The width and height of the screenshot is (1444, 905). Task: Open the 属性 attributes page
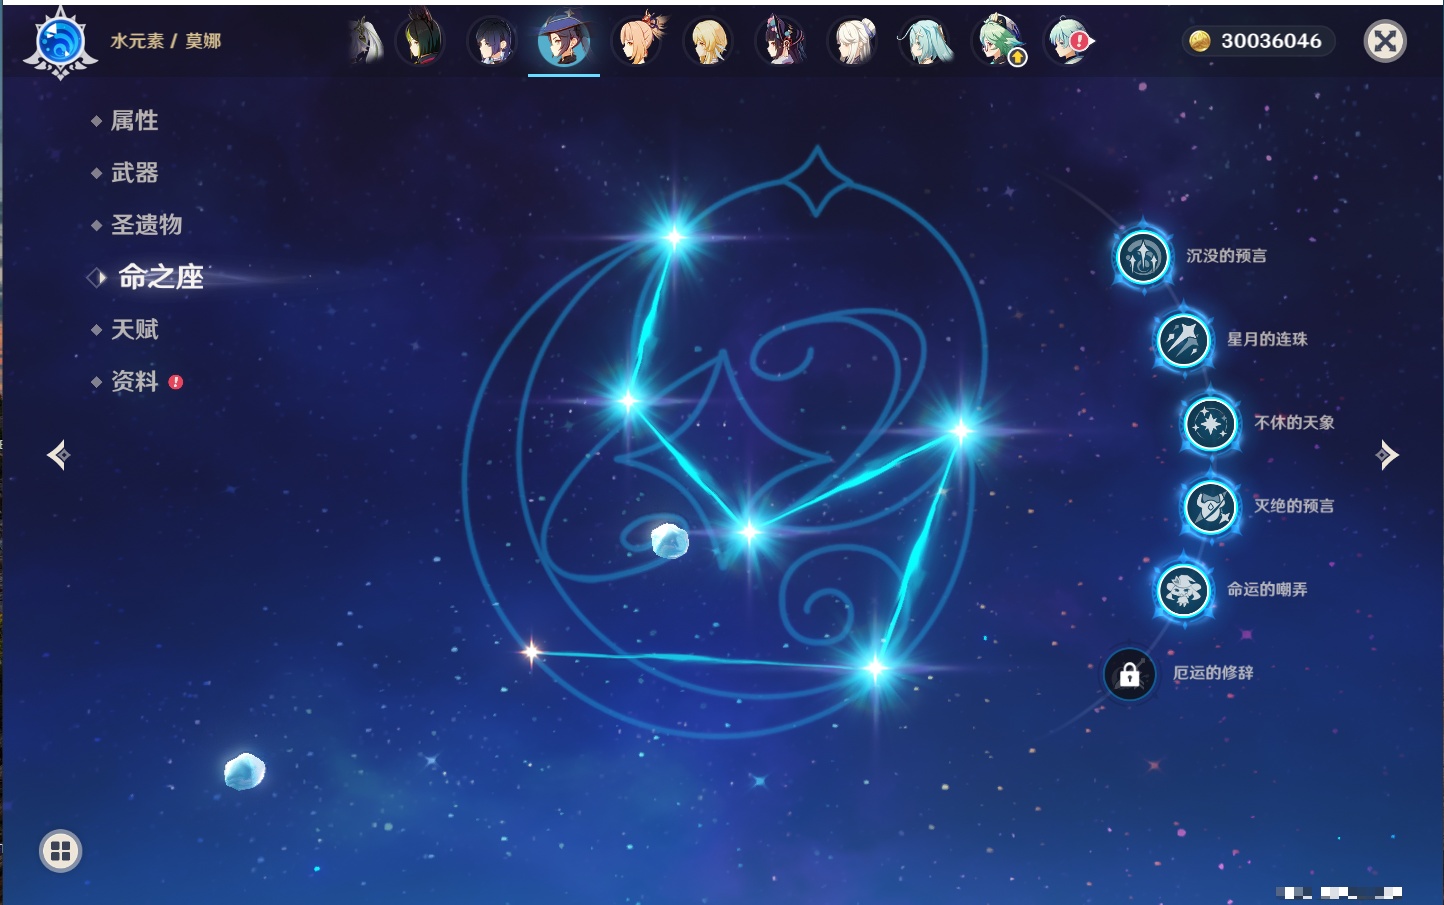pos(134,120)
